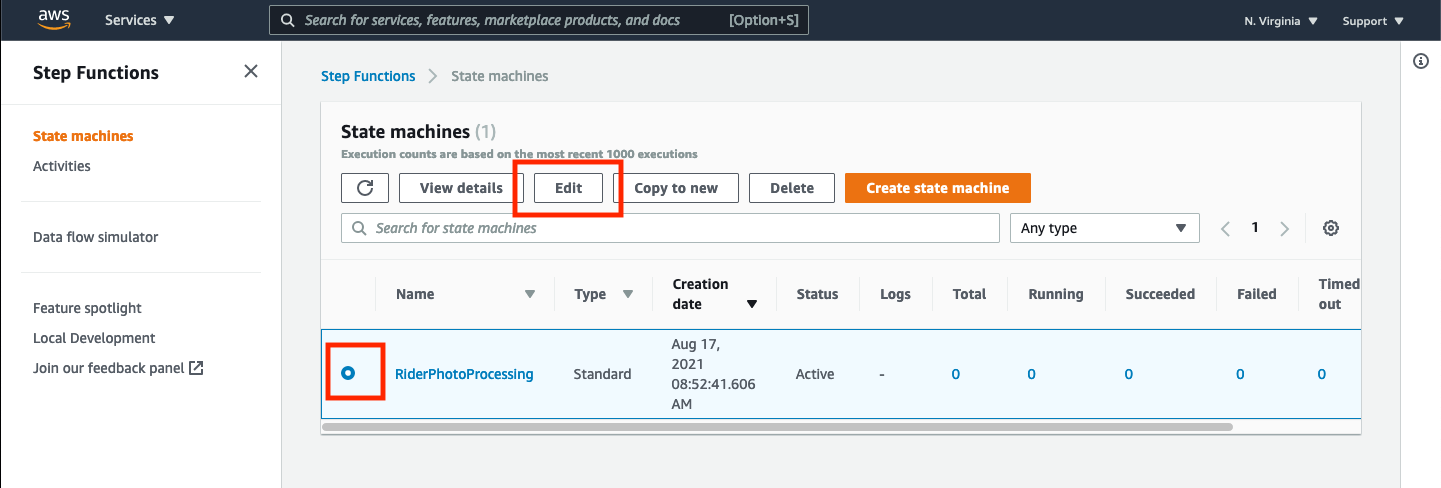
Task: Open Feature spotlight
Action: pyautogui.click(x=88, y=308)
